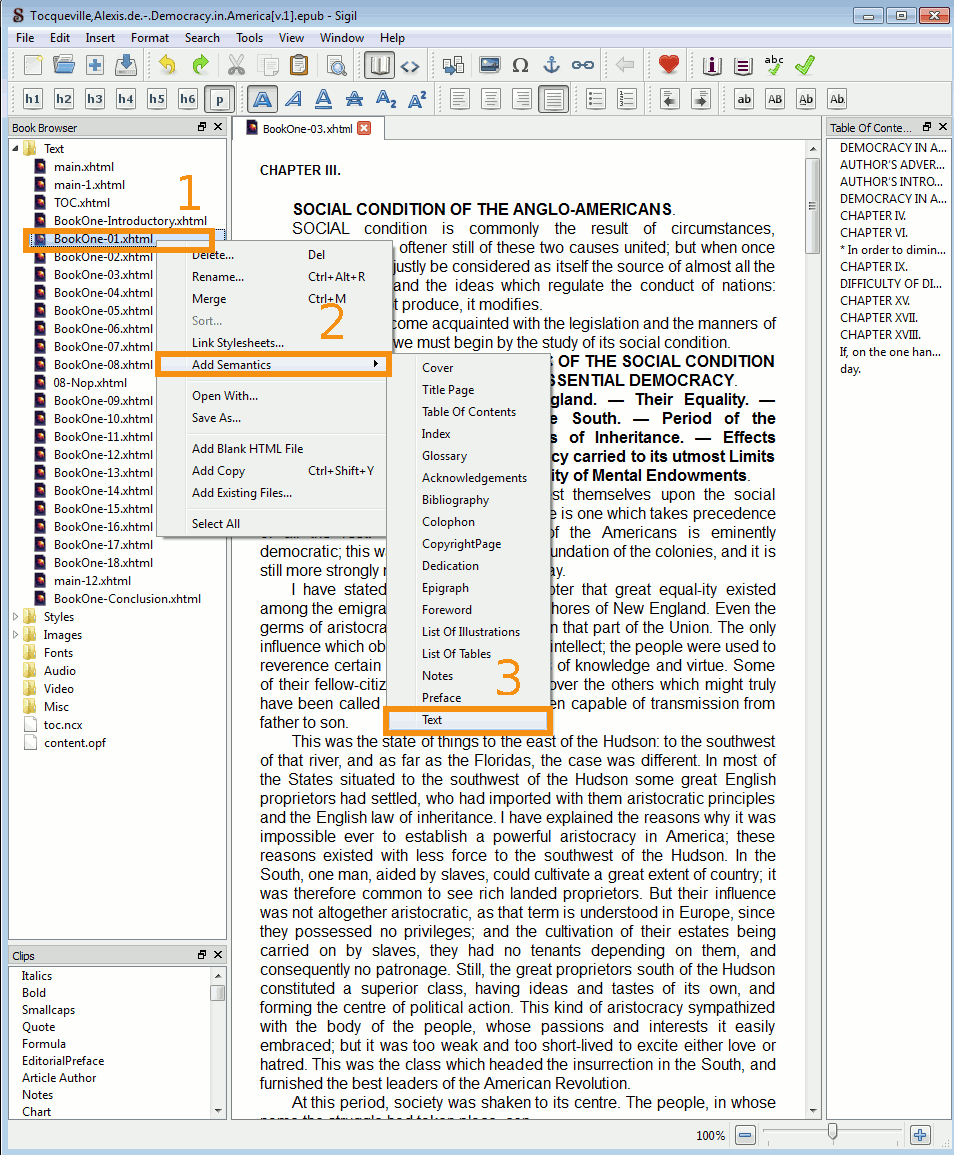Generate Table of Contents icon
The height and width of the screenshot is (1155, 954).
(x=743, y=66)
